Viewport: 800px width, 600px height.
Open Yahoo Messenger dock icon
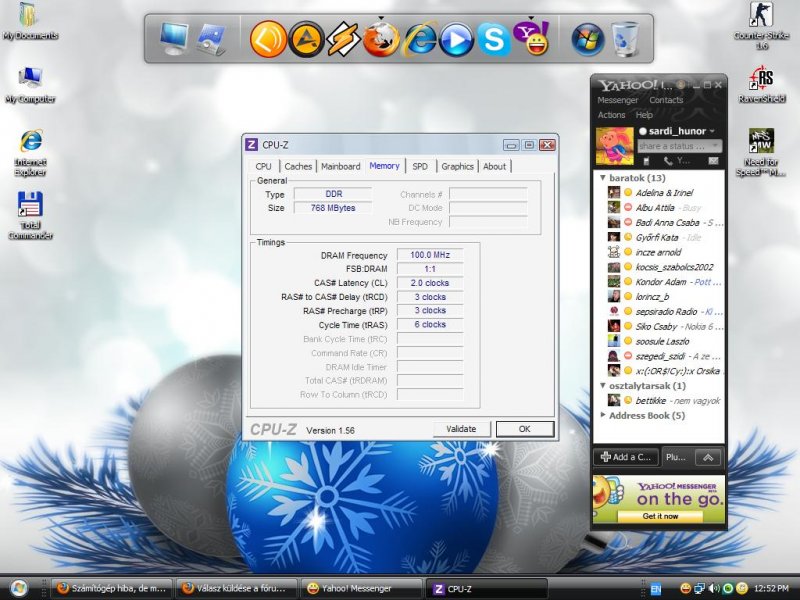pyautogui.click(x=531, y=38)
